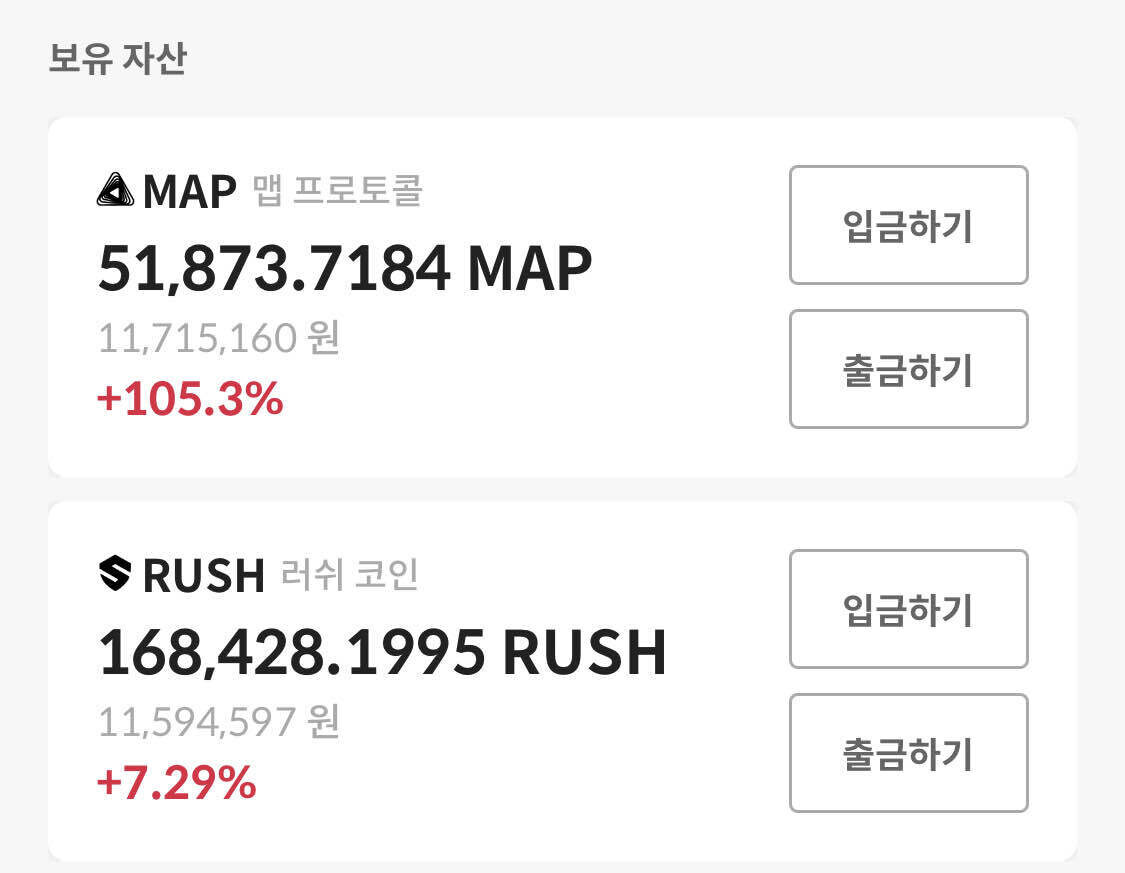Click the MAP Protocol triangle logo icon

(116, 190)
